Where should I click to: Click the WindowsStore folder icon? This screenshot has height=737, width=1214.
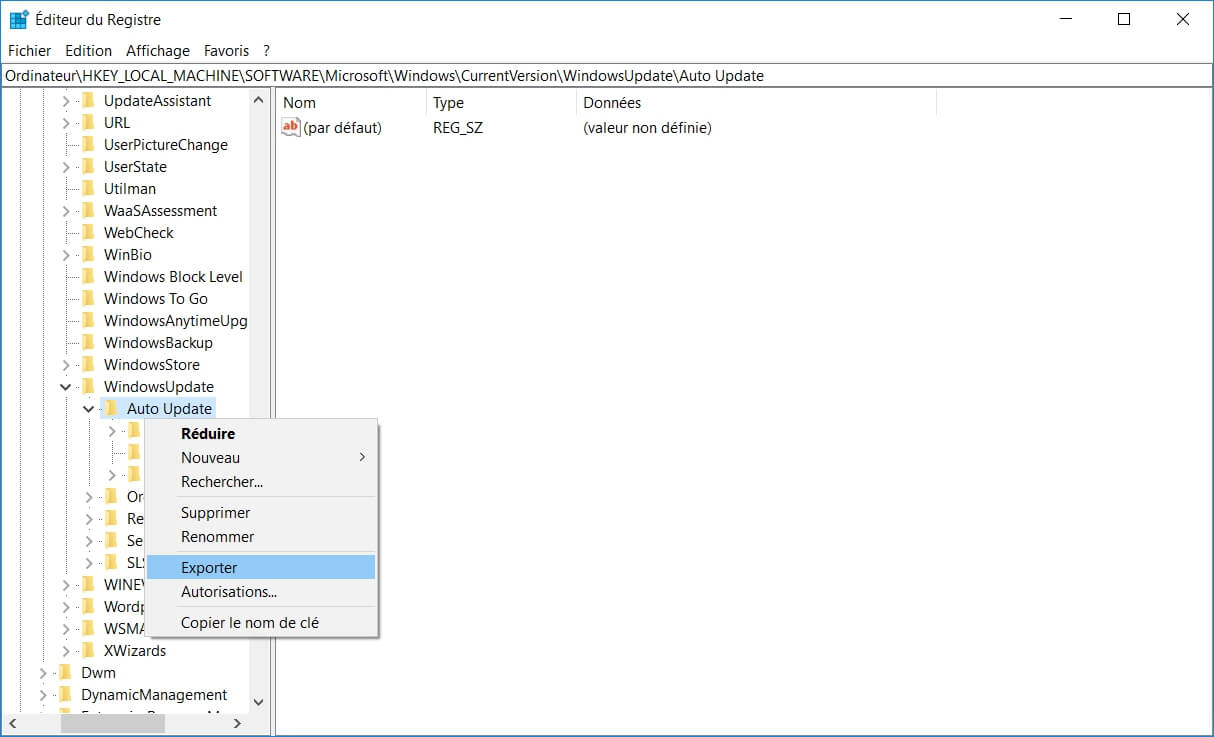coord(87,364)
